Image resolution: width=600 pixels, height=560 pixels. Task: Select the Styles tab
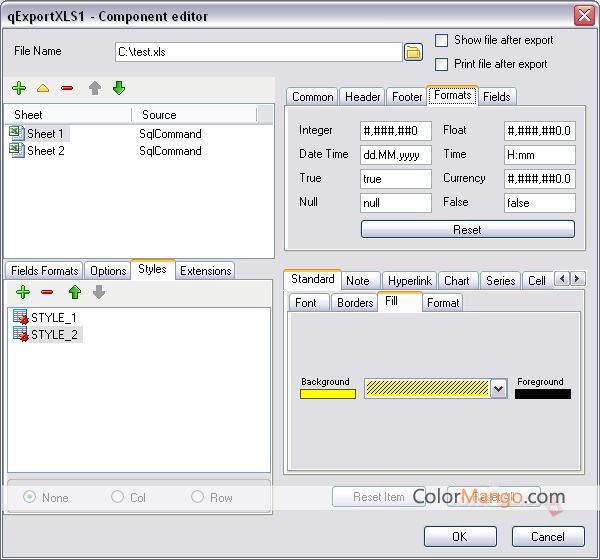(152, 269)
